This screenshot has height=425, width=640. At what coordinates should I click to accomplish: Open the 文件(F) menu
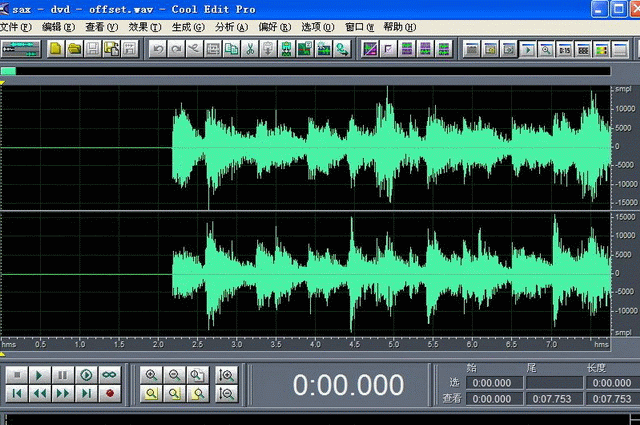click(16, 27)
